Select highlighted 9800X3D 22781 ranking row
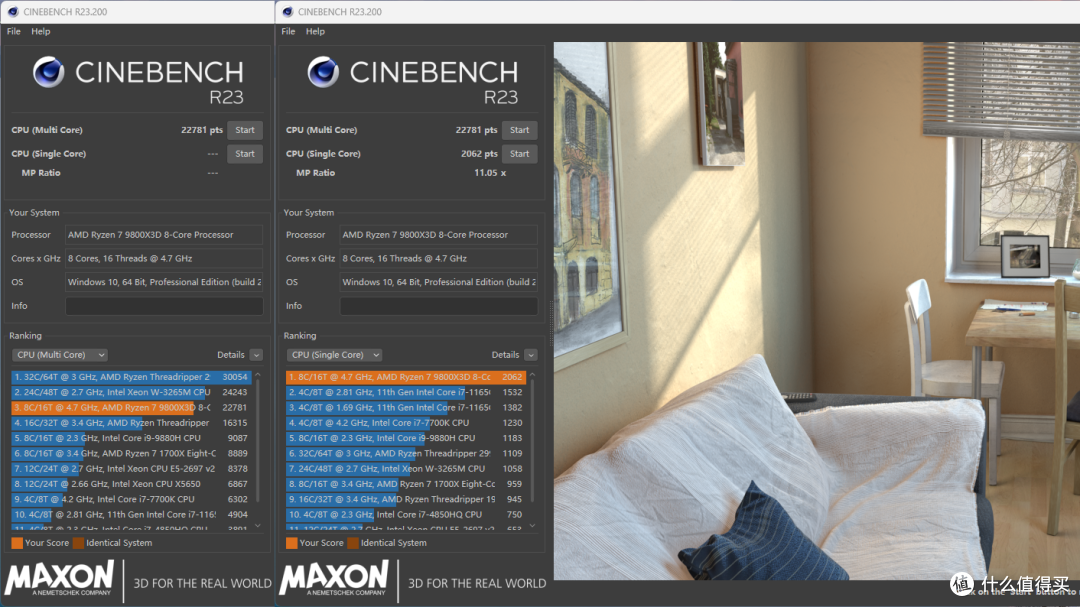This screenshot has height=607, width=1080. click(131, 407)
